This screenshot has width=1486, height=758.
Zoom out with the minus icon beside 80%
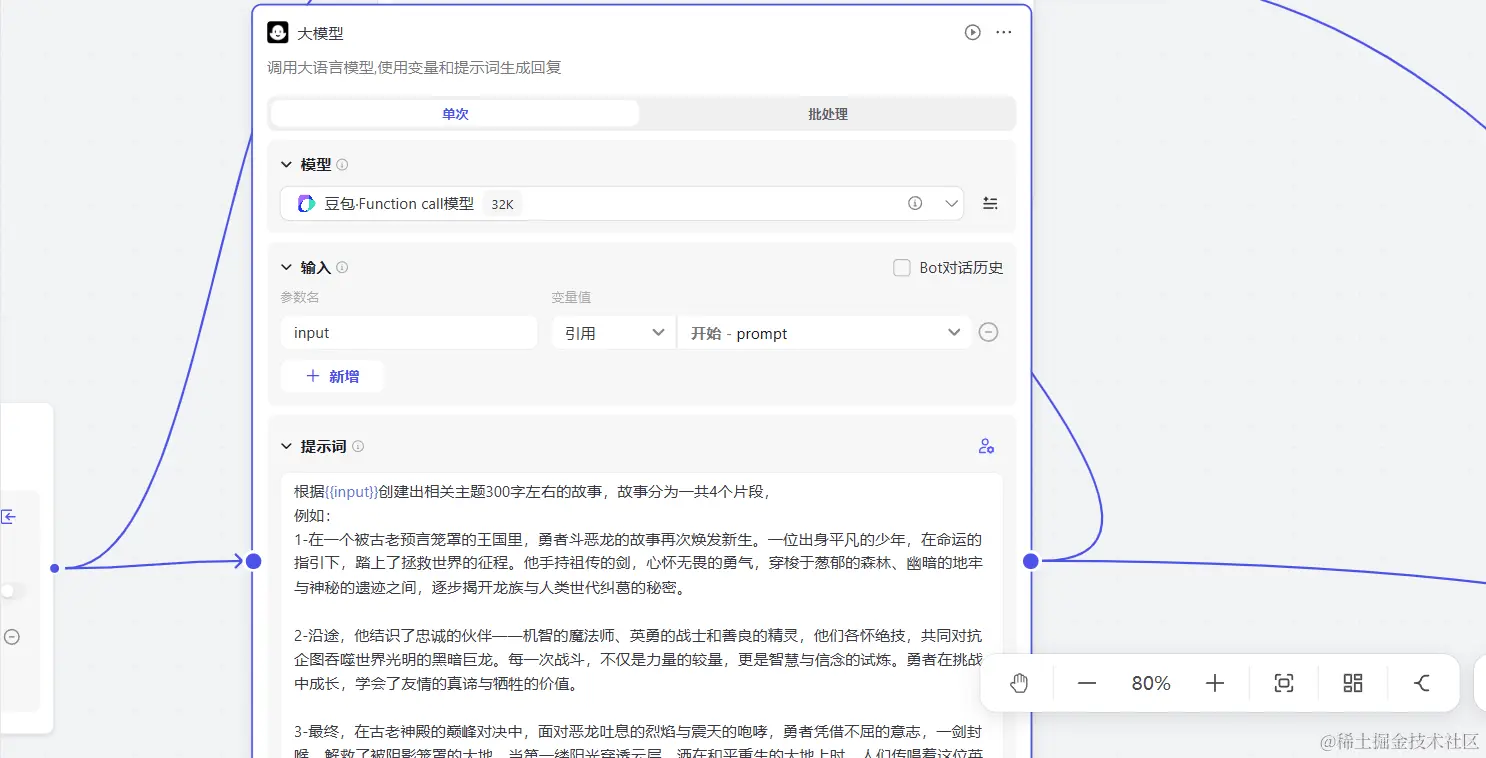coord(1087,683)
